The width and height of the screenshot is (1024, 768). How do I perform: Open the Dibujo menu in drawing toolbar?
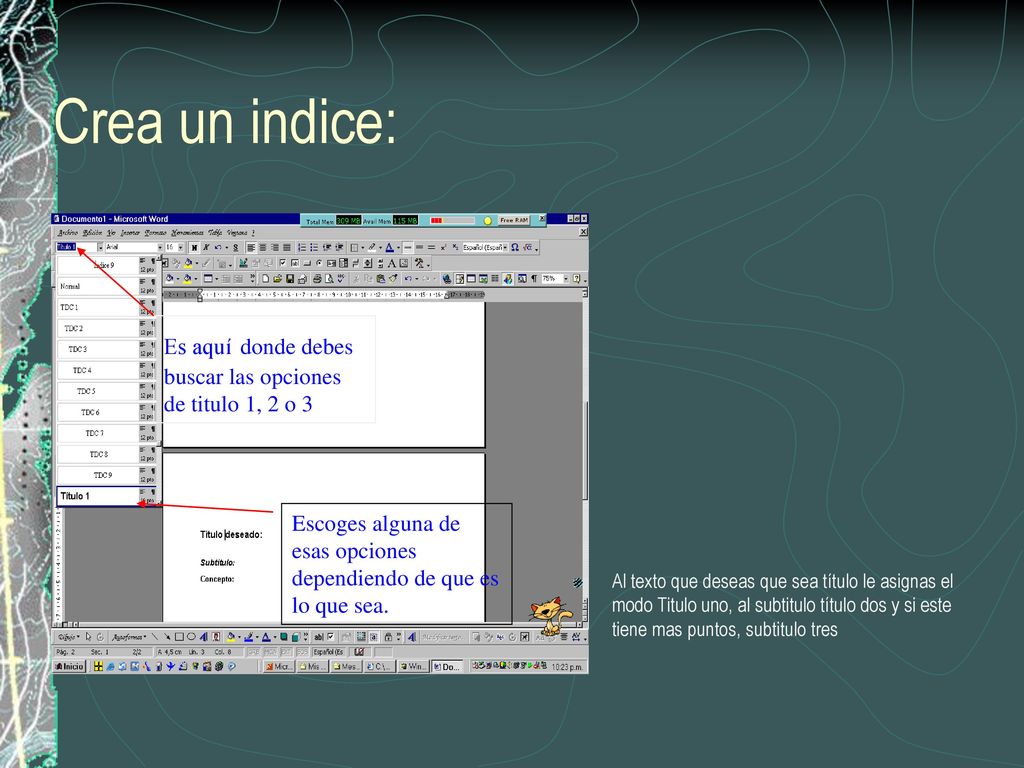(69, 637)
